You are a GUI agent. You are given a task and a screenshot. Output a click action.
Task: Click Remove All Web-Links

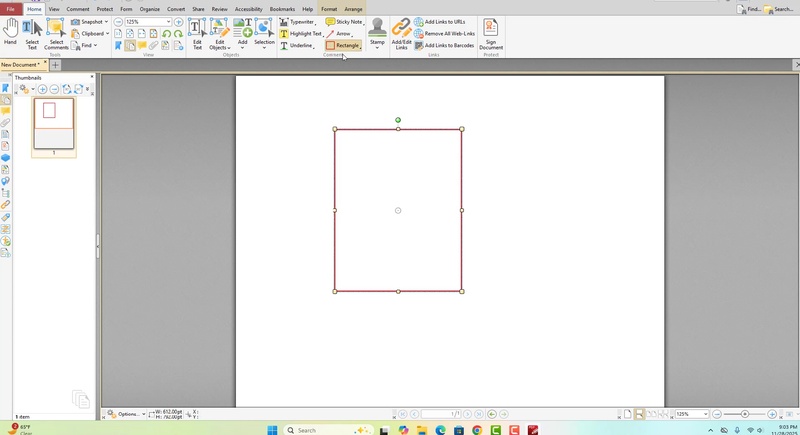coord(444,34)
